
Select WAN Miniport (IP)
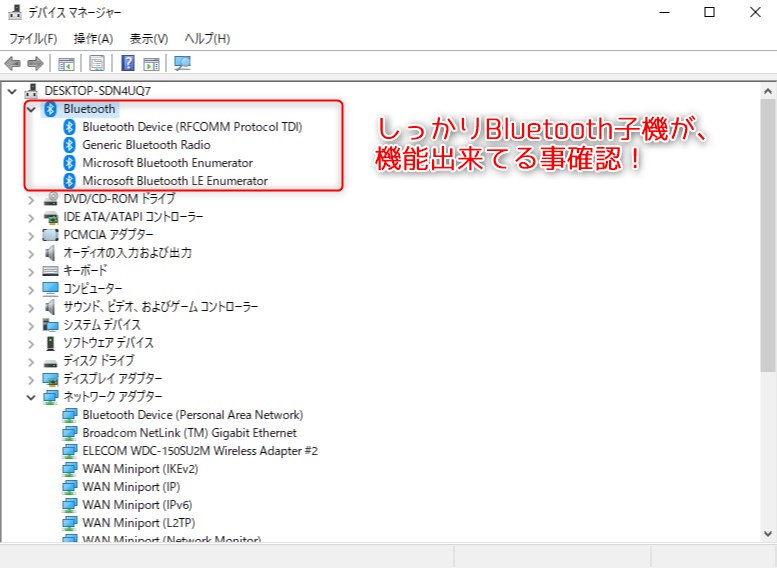[x=131, y=487]
